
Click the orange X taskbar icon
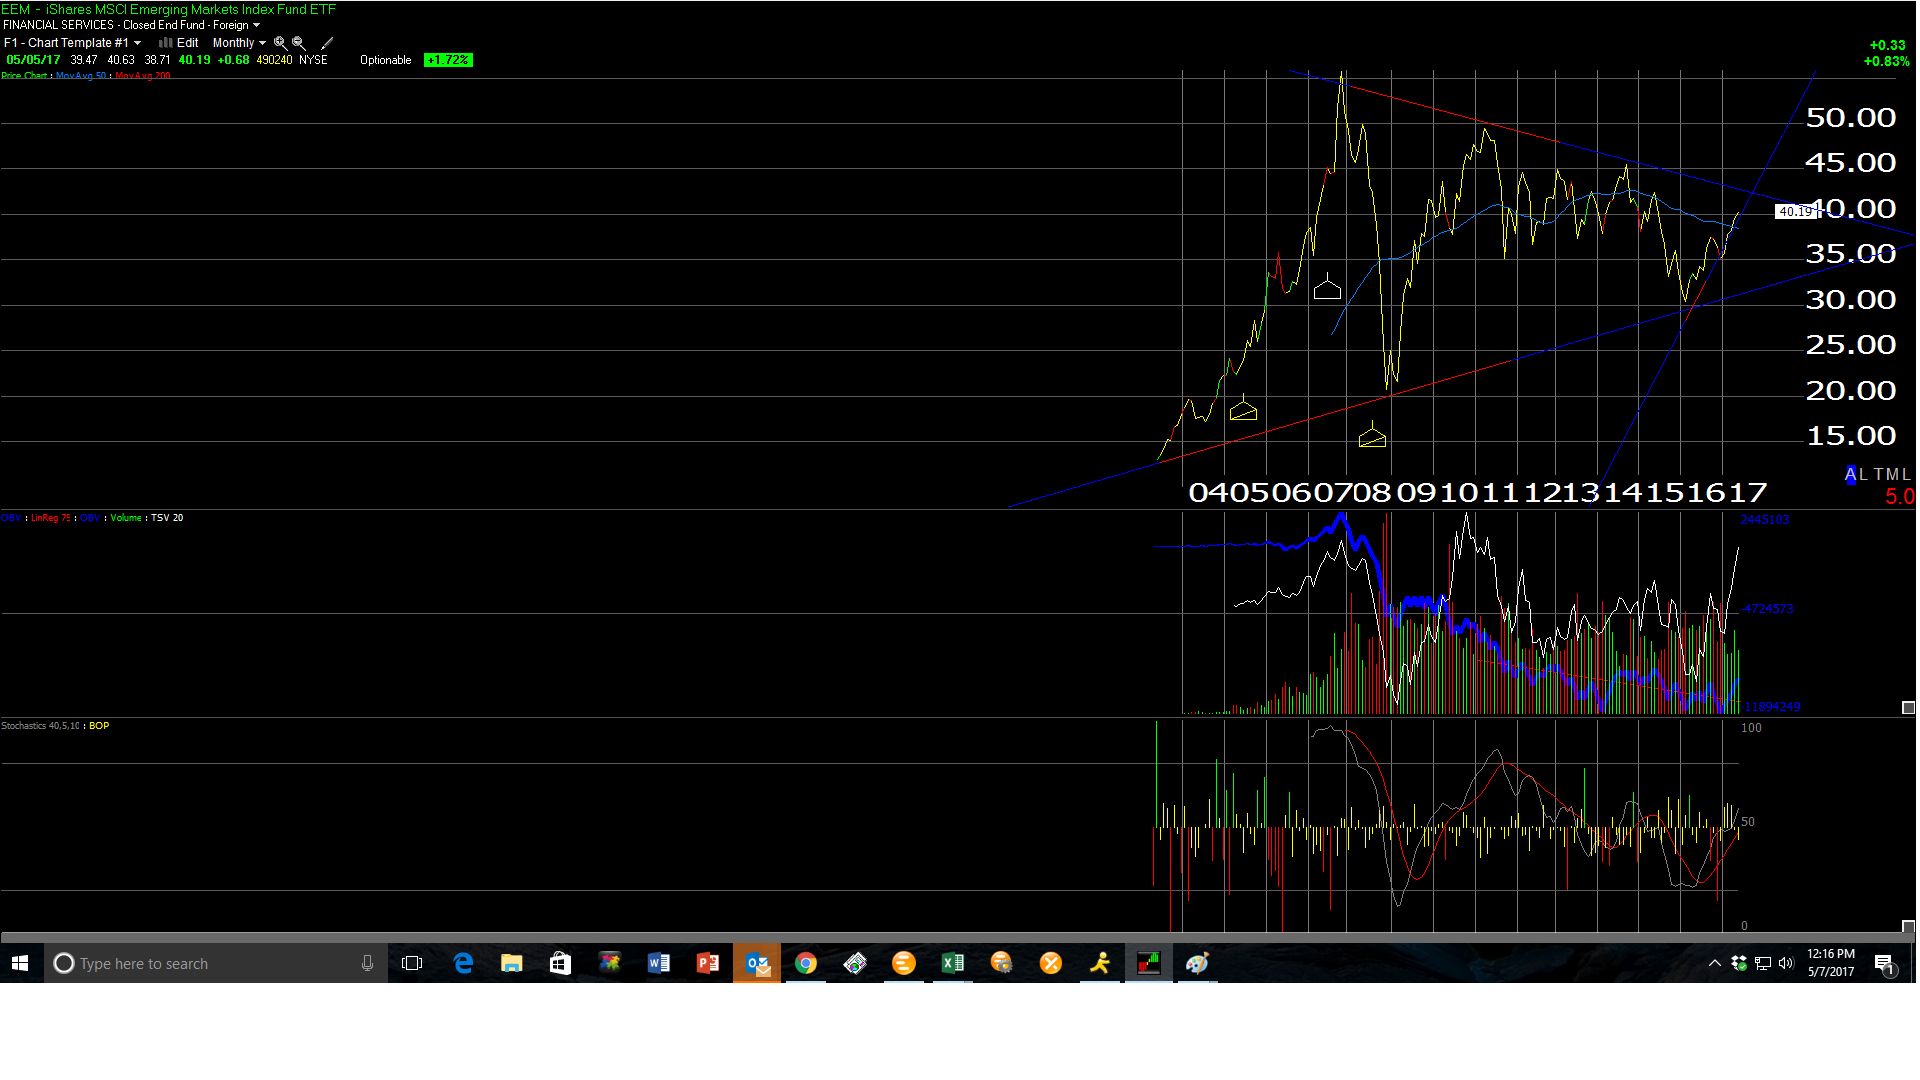point(1050,963)
